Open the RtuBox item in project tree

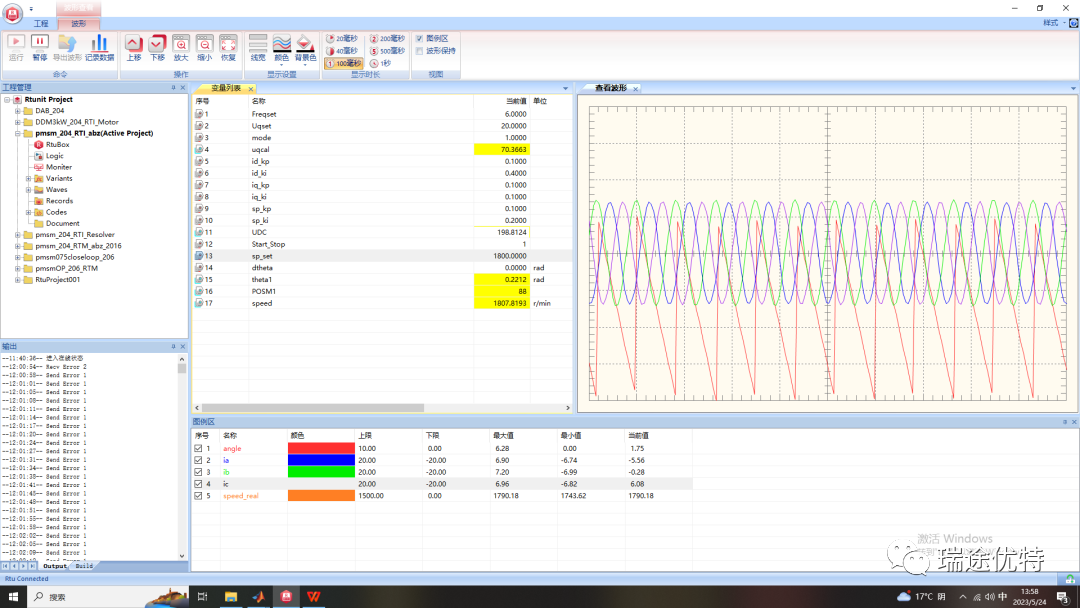pyautogui.click(x=57, y=144)
